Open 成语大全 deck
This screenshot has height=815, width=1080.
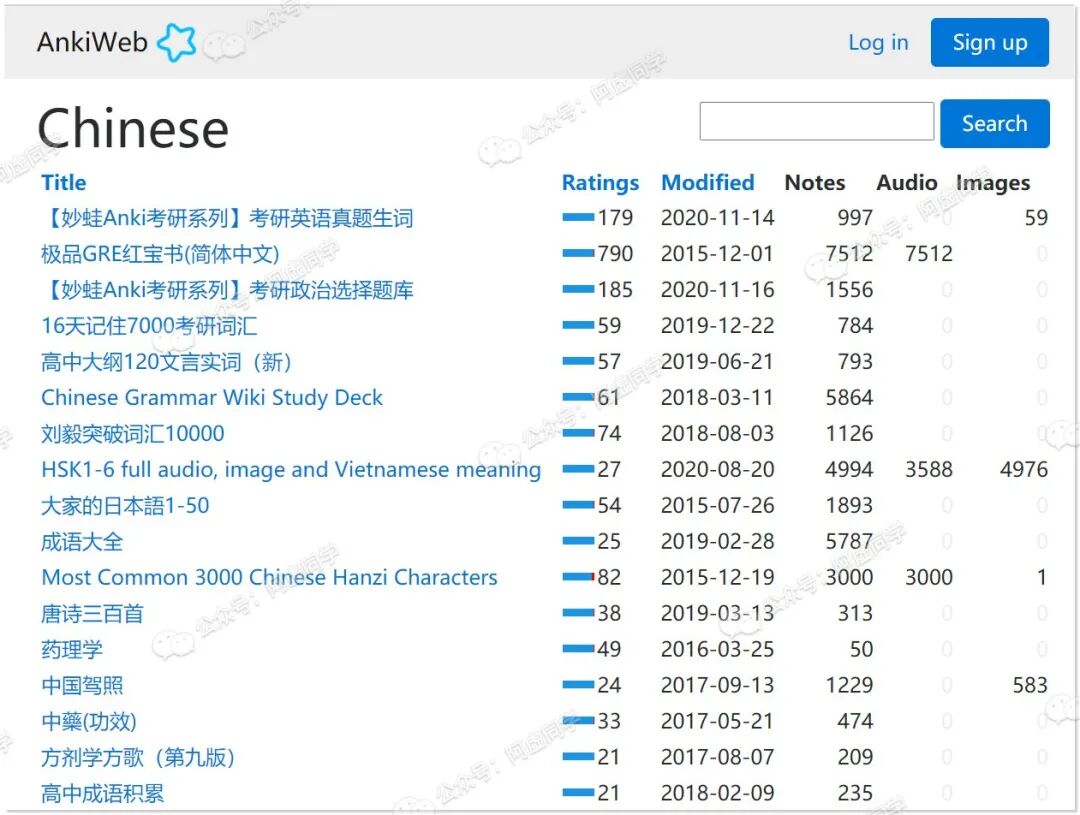[x=81, y=541]
